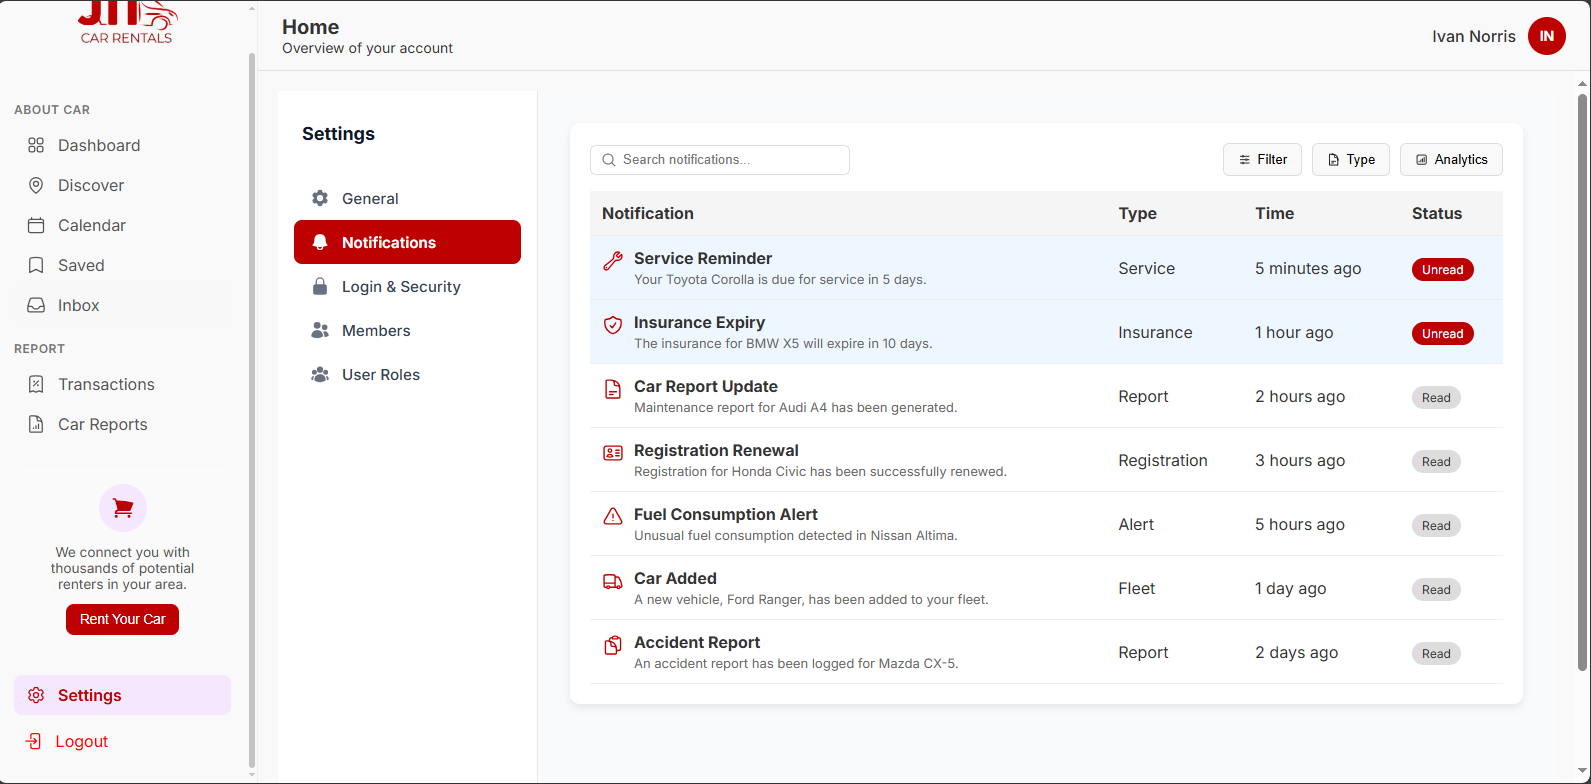Open Saved items in the sidebar

[x=122, y=265]
